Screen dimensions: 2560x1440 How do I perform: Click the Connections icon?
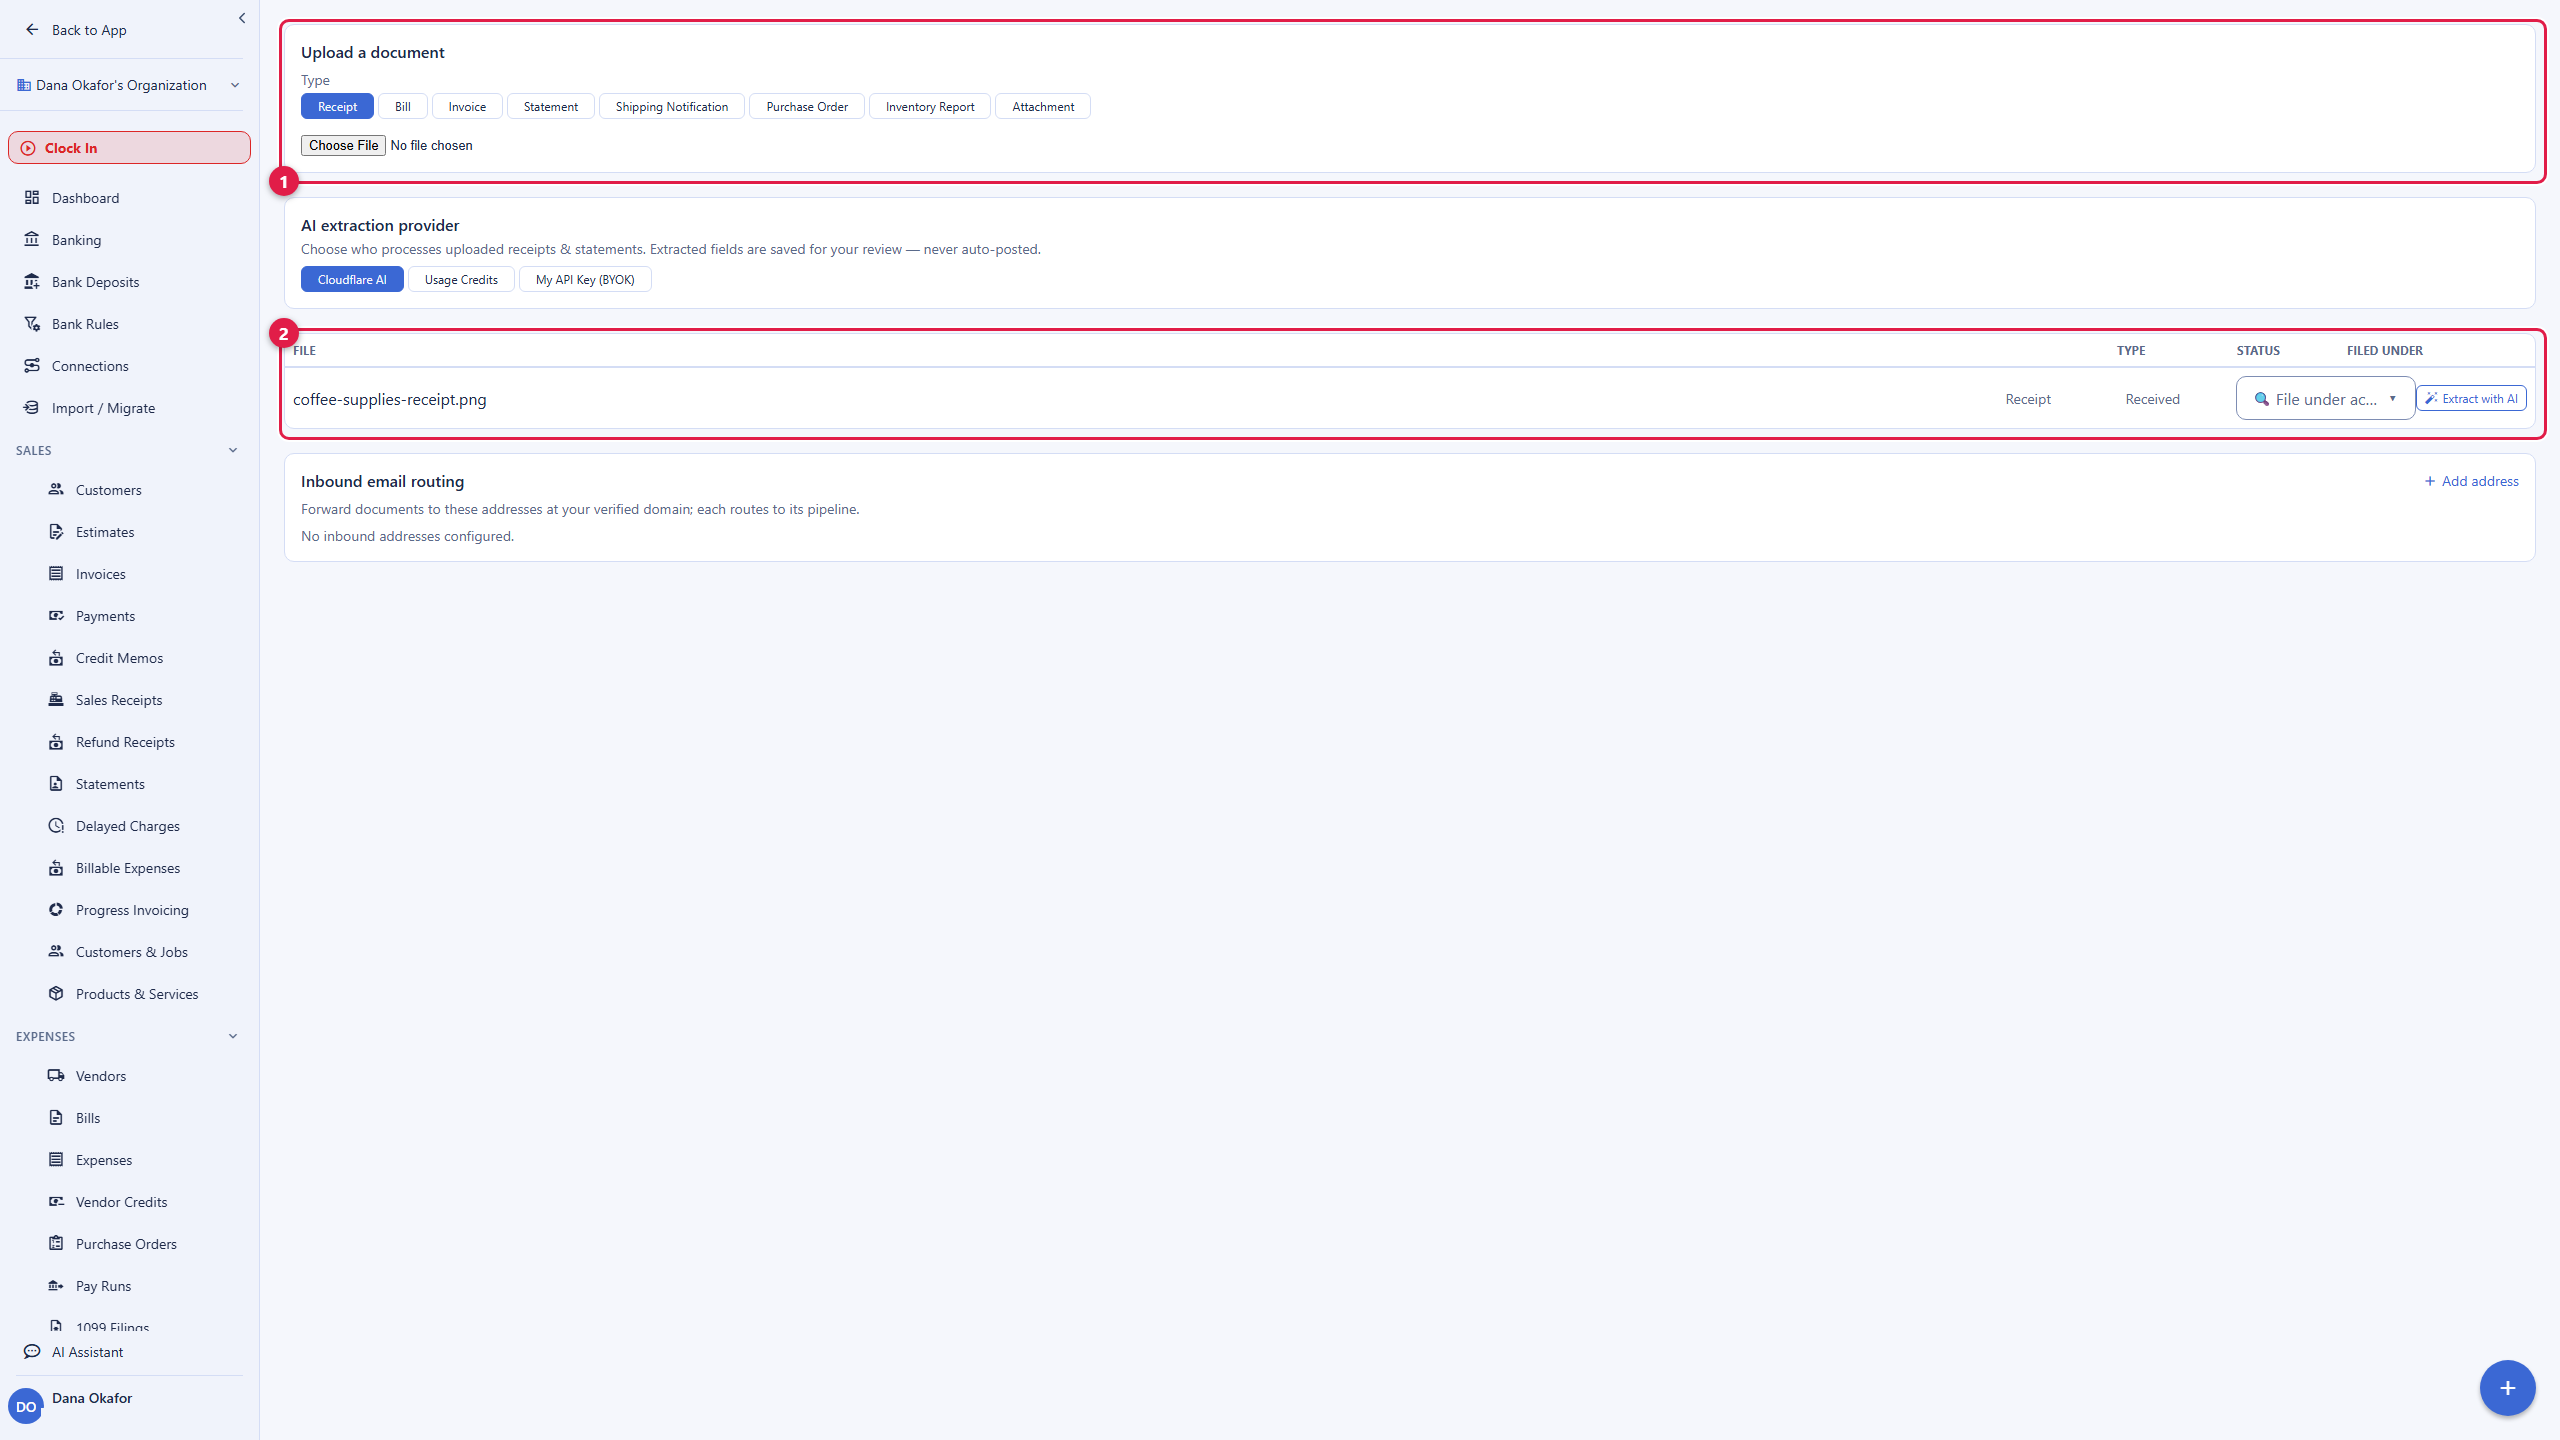(32, 366)
